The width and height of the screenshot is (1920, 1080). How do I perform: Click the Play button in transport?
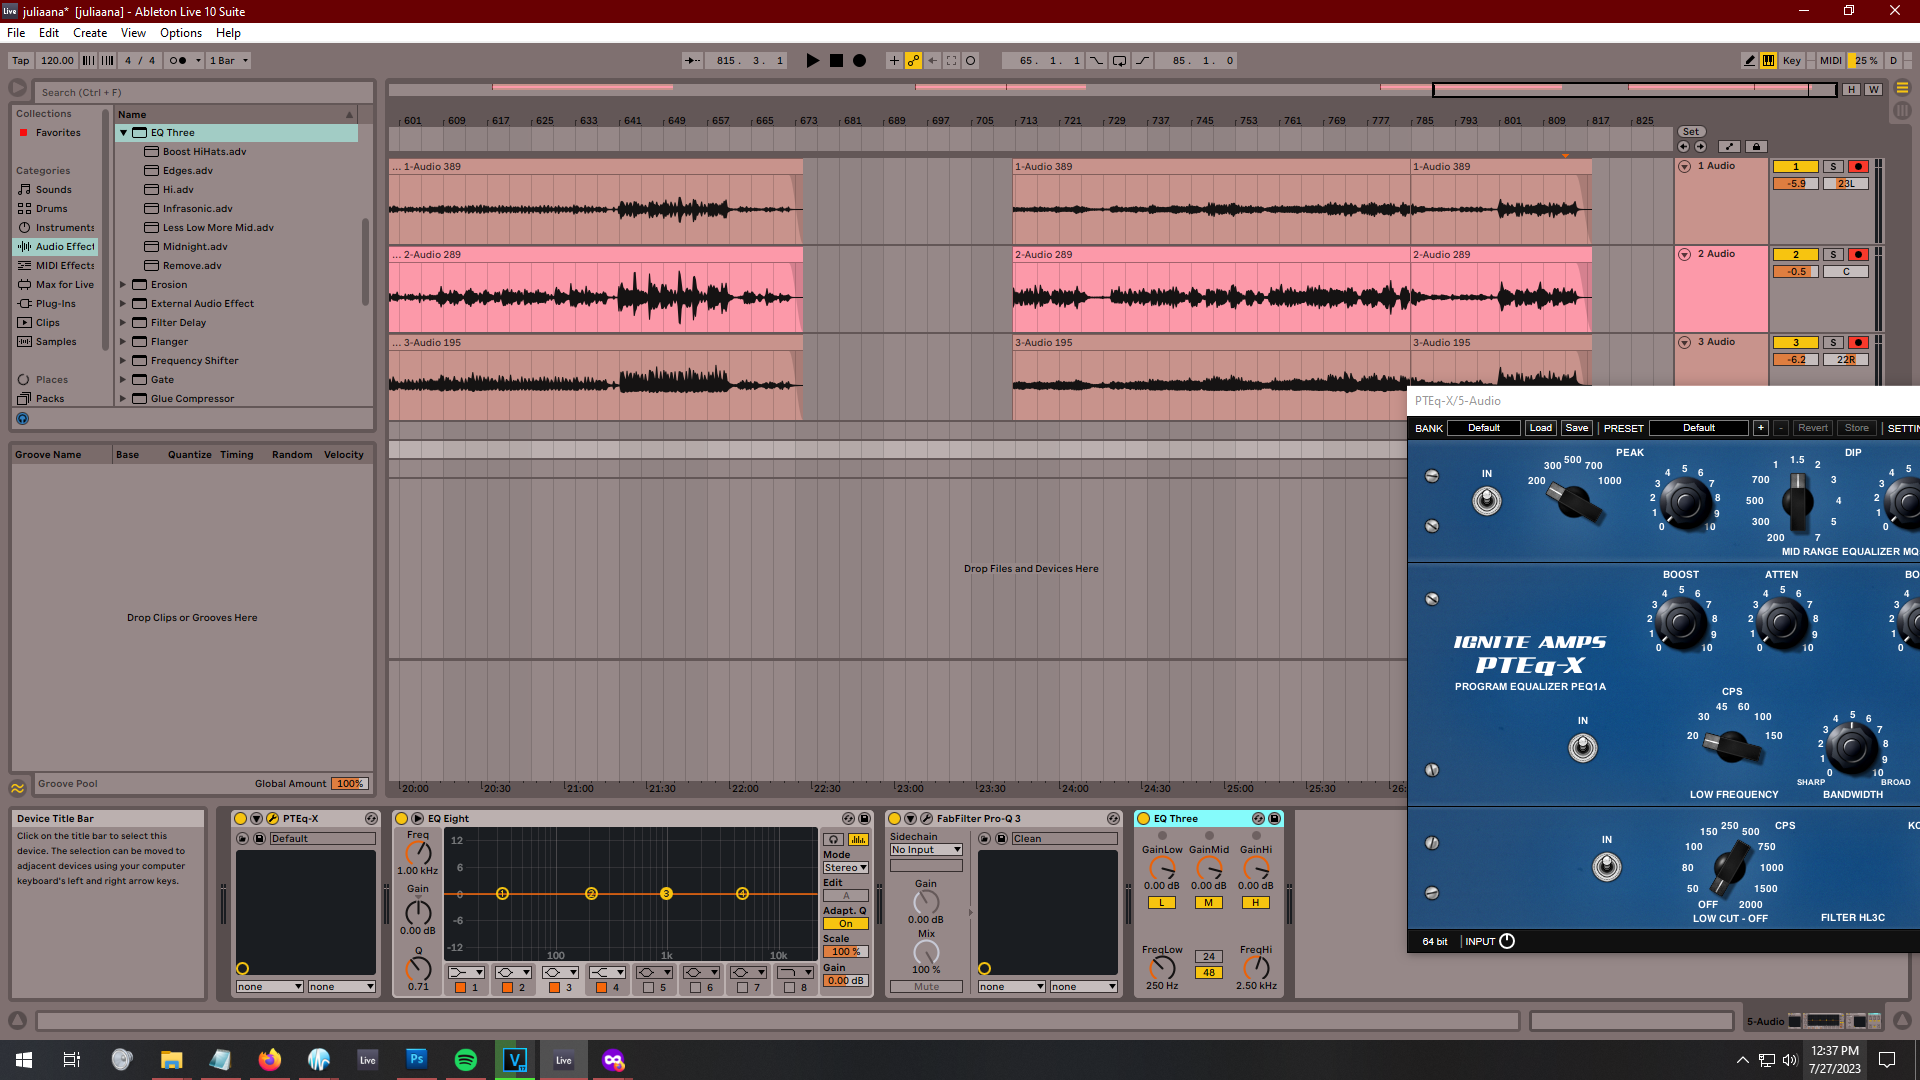click(x=812, y=61)
